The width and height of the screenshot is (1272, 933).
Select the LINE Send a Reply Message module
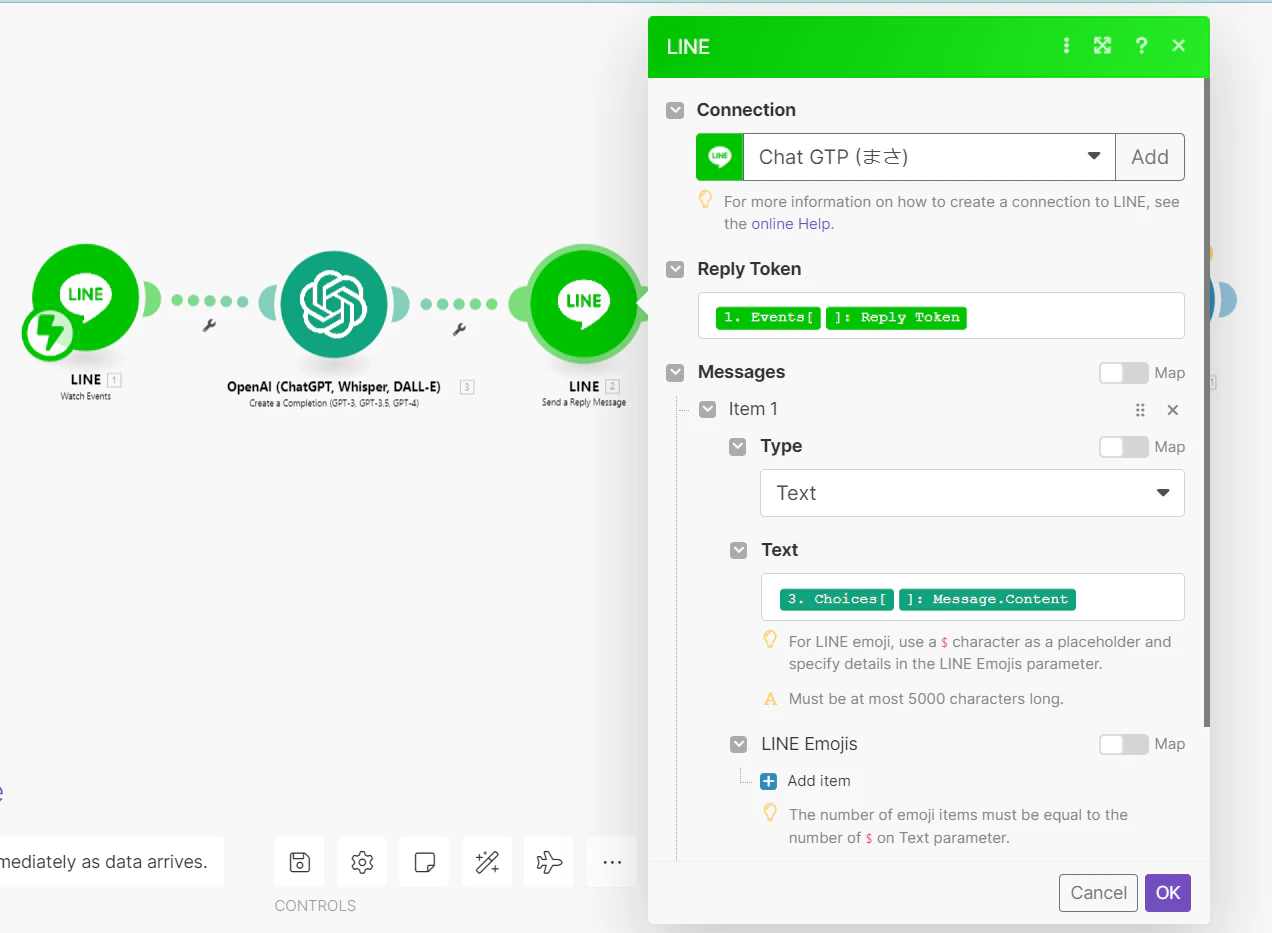(584, 303)
